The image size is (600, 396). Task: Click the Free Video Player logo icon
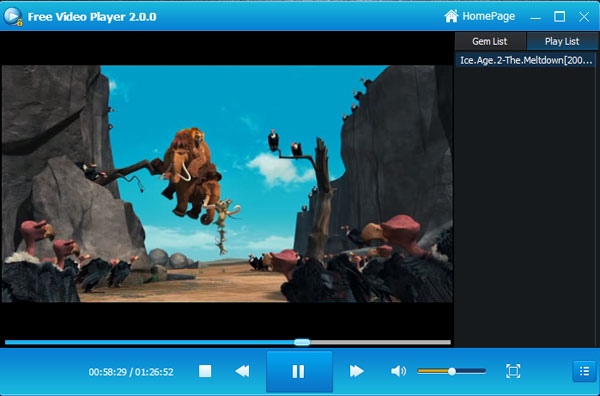pyautogui.click(x=13, y=16)
